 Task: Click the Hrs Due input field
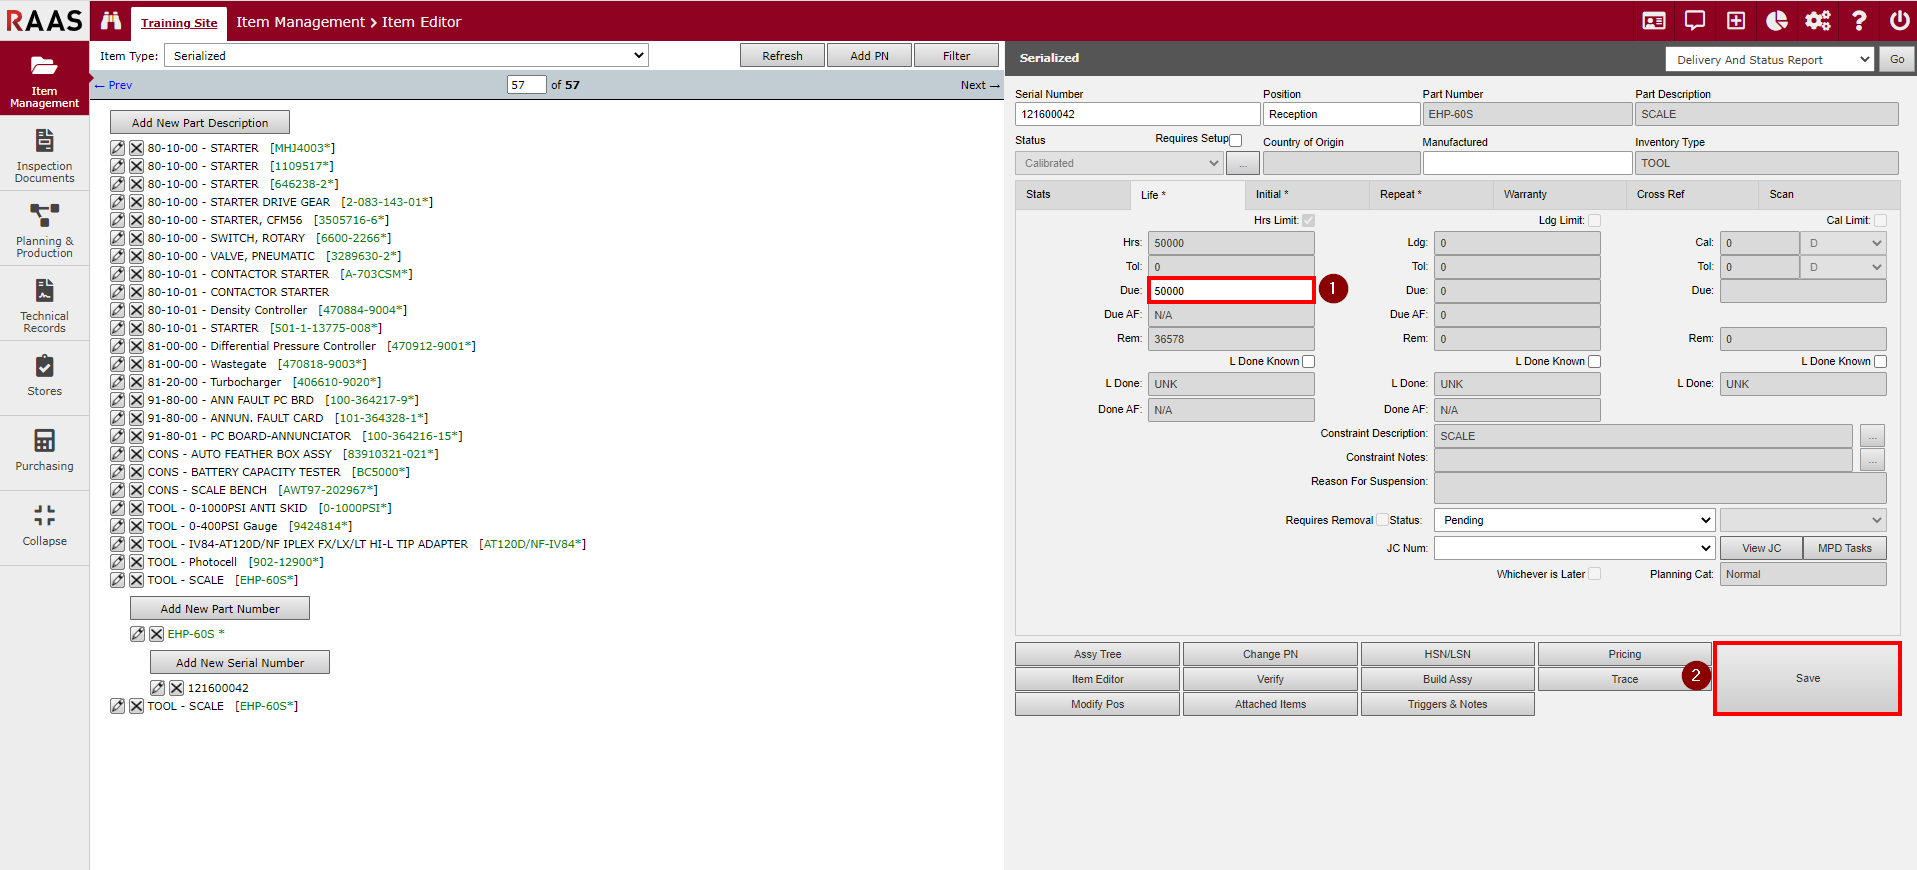pyautogui.click(x=1230, y=291)
